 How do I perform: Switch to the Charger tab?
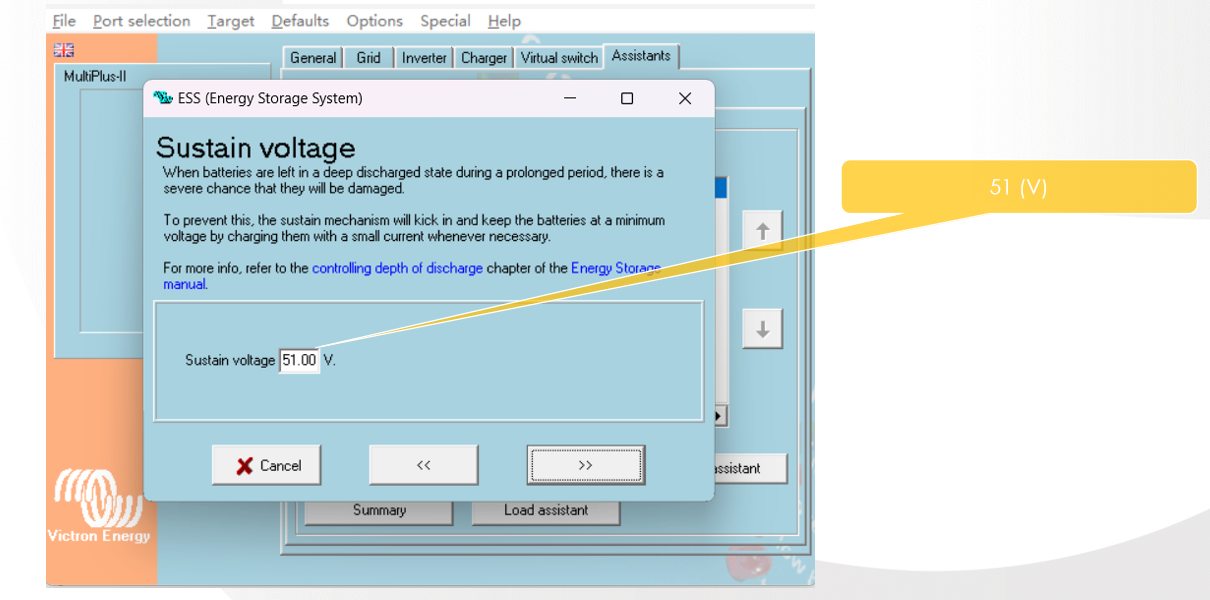click(x=484, y=58)
